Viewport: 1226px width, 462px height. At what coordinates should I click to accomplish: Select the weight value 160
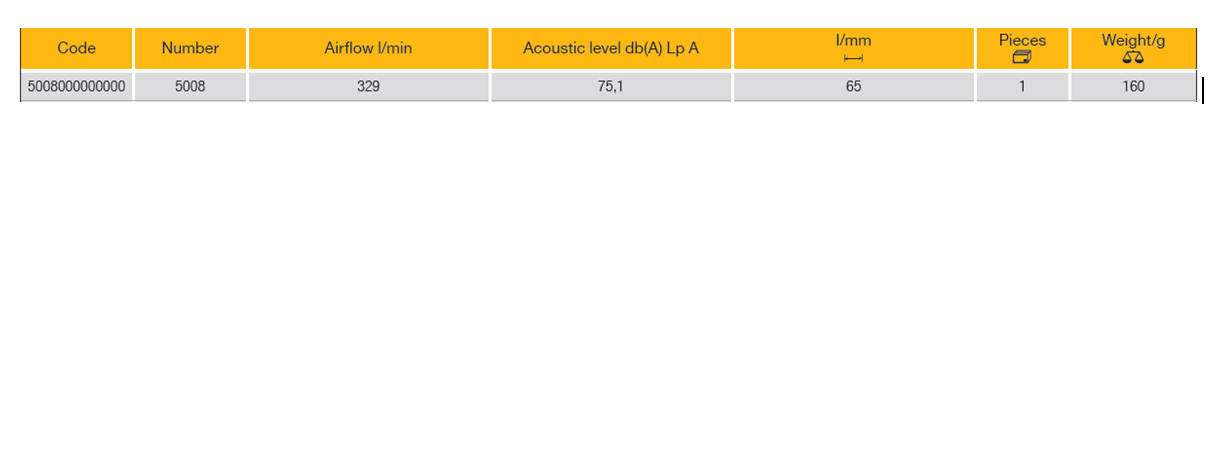click(1133, 87)
